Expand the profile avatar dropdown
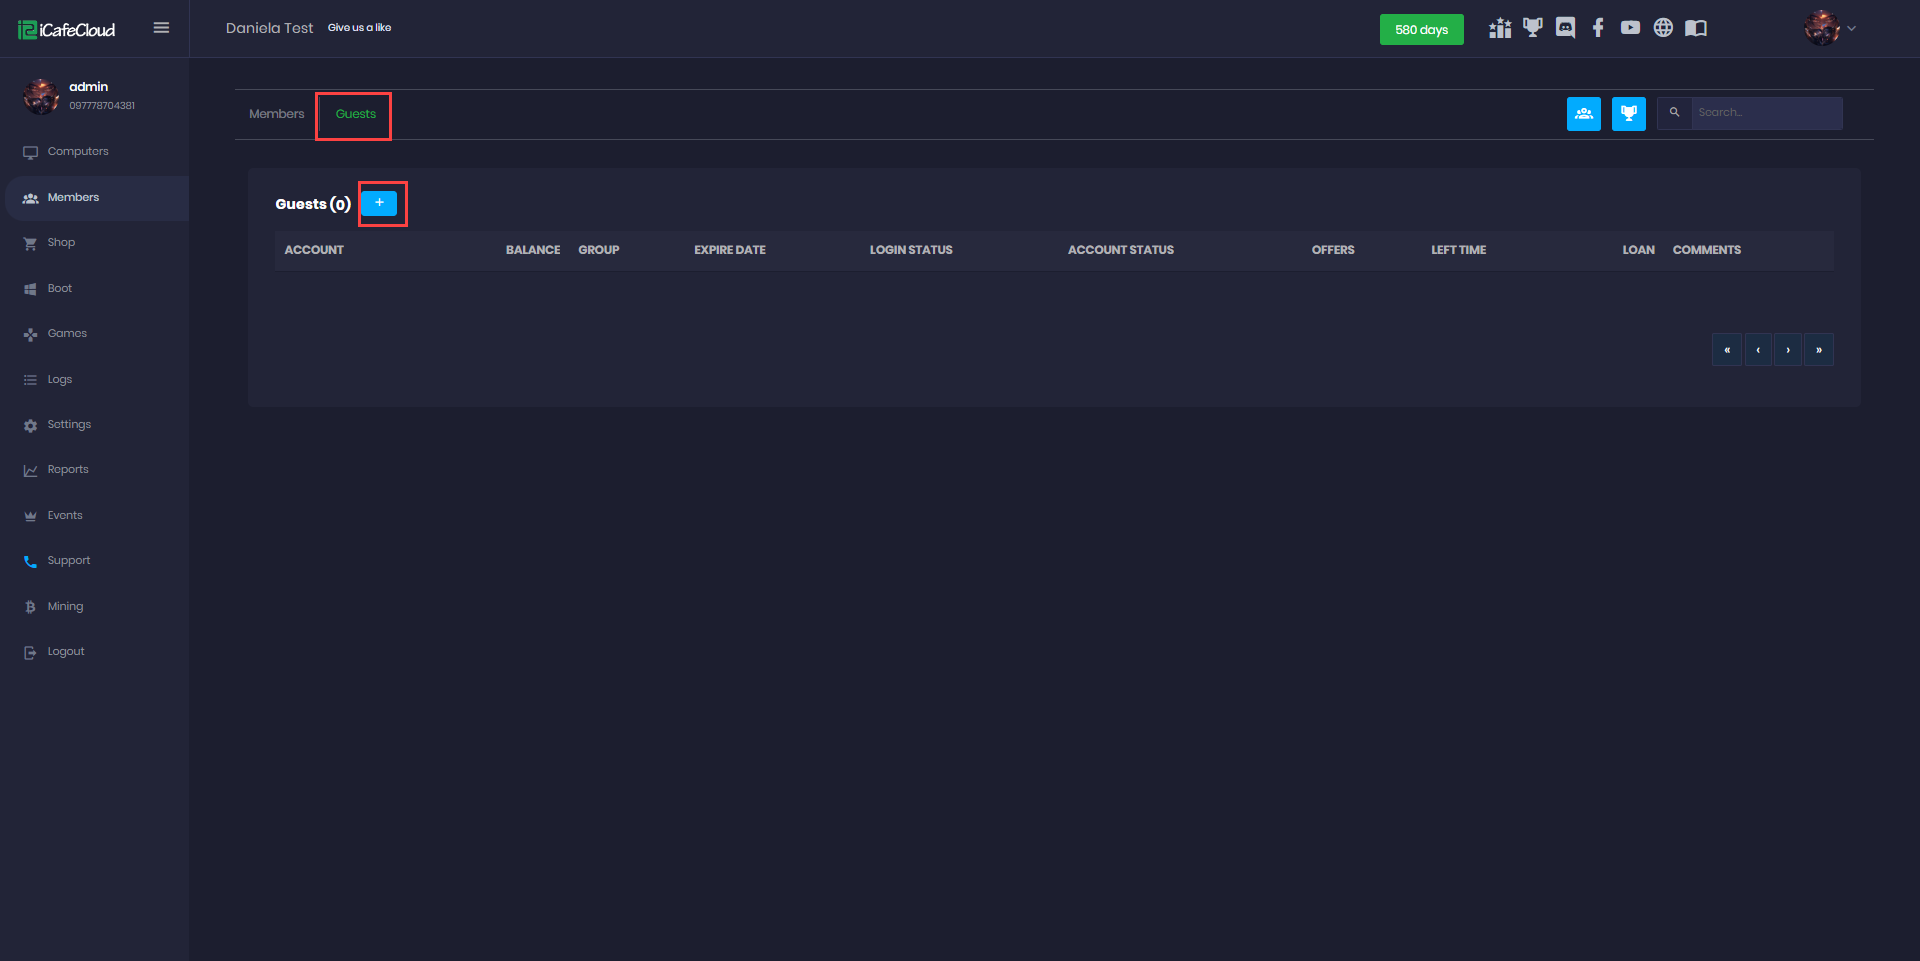1920x961 pixels. [x=1830, y=28]
